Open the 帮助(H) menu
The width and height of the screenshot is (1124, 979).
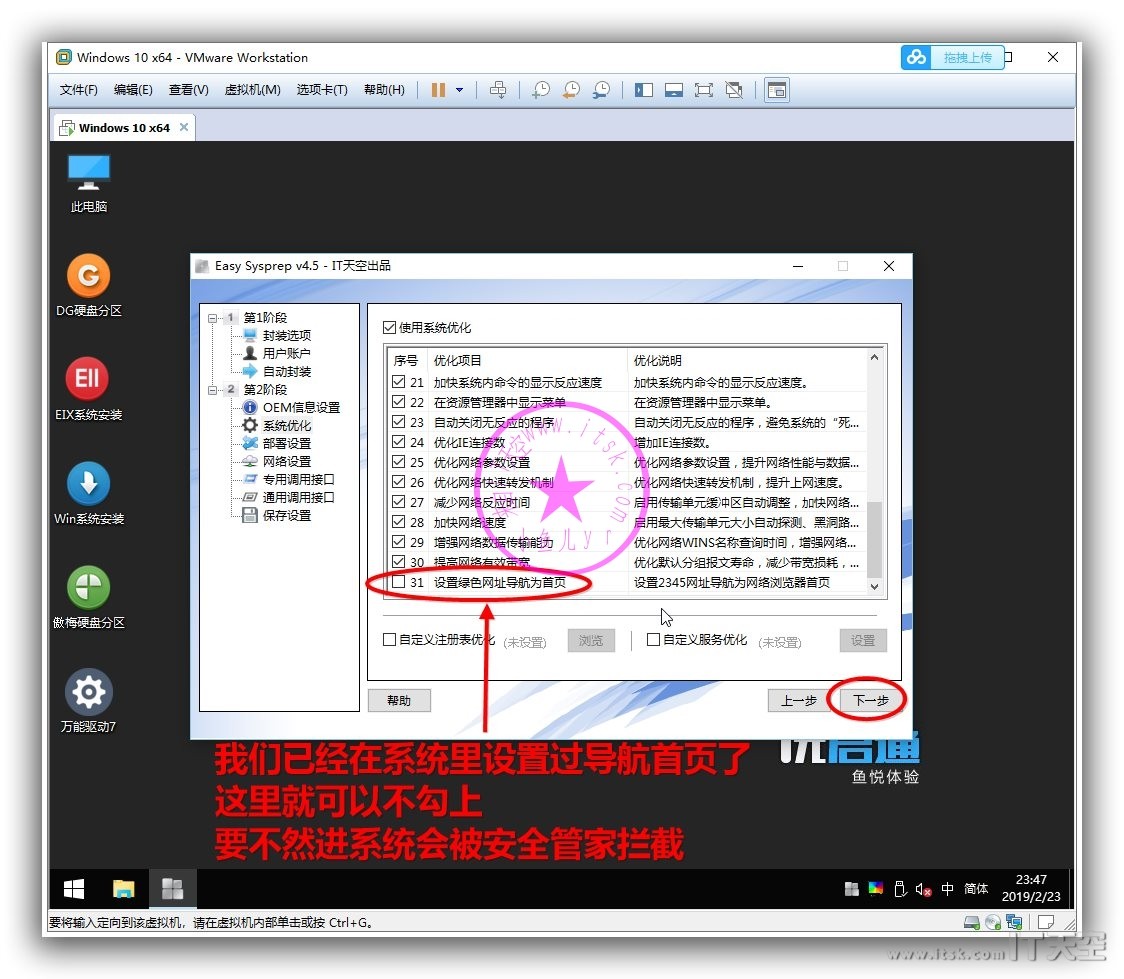pos(384,90)
